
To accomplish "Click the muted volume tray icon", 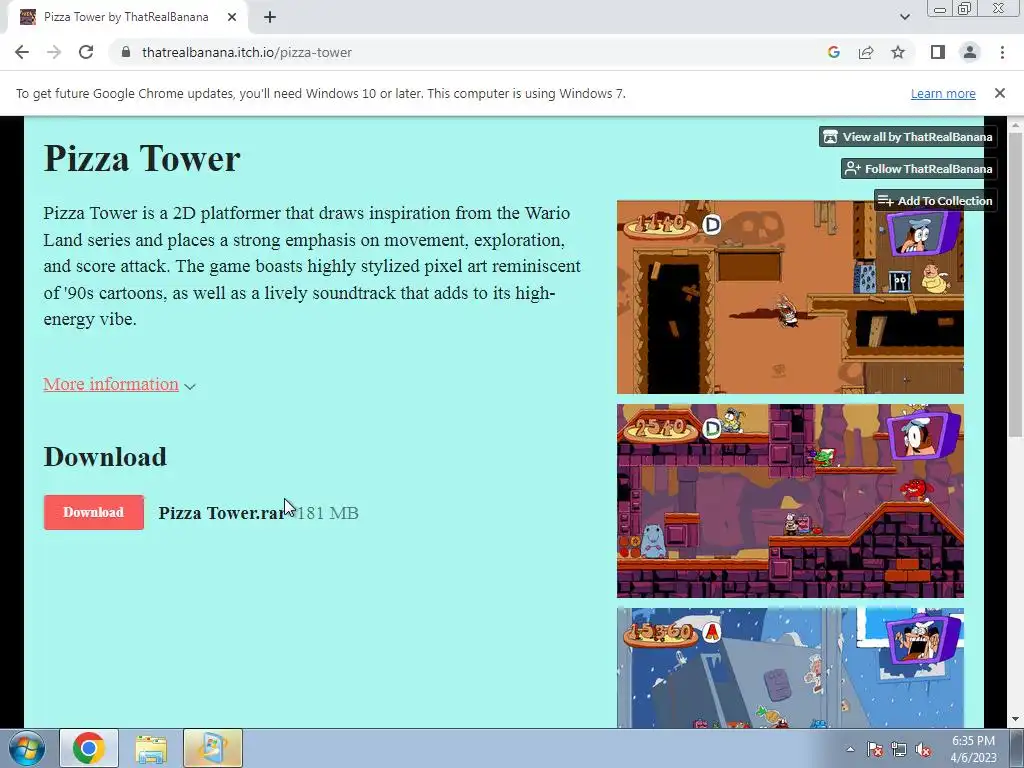I will tap(923, 750).
